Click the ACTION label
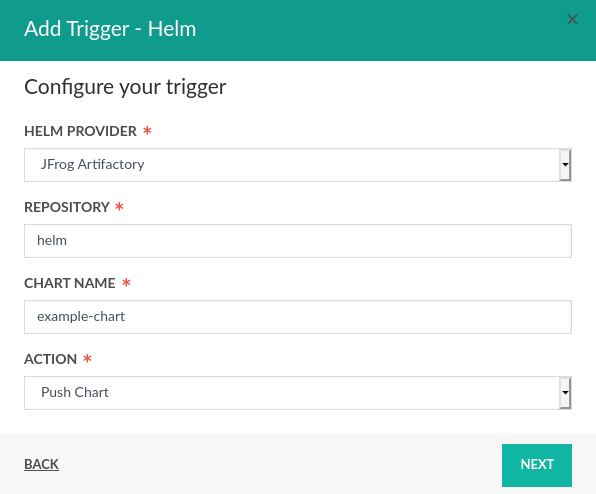The width and height of the screenshot is (596, 494). click(51, 359)
